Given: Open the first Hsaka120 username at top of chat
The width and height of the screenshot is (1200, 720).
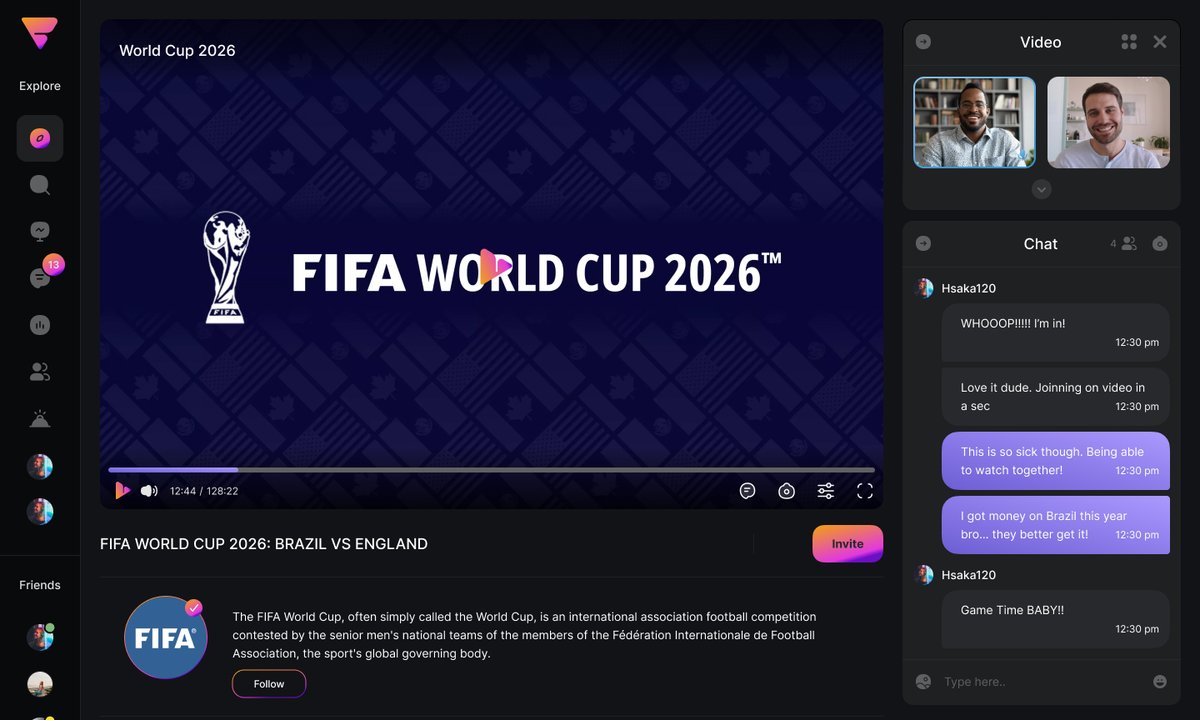Looking at the screenshot, I should coord(968,288).
